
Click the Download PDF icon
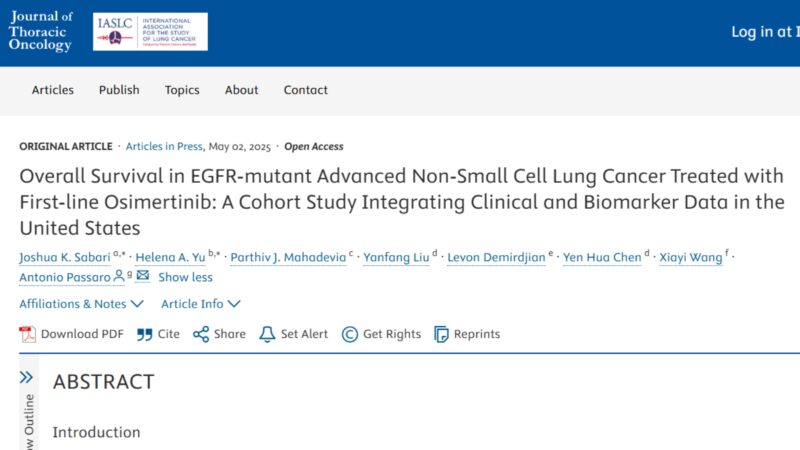pos(28,334)
